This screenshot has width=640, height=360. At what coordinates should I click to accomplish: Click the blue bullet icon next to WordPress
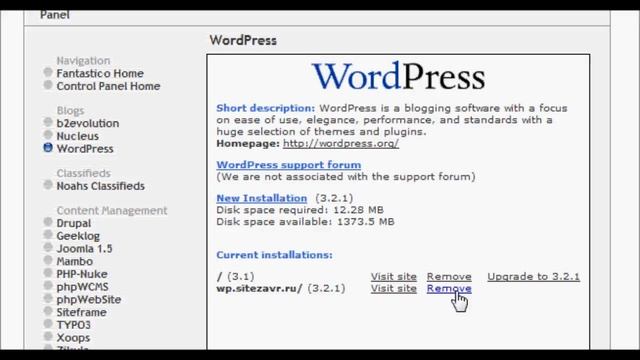(x=48, y=147)
